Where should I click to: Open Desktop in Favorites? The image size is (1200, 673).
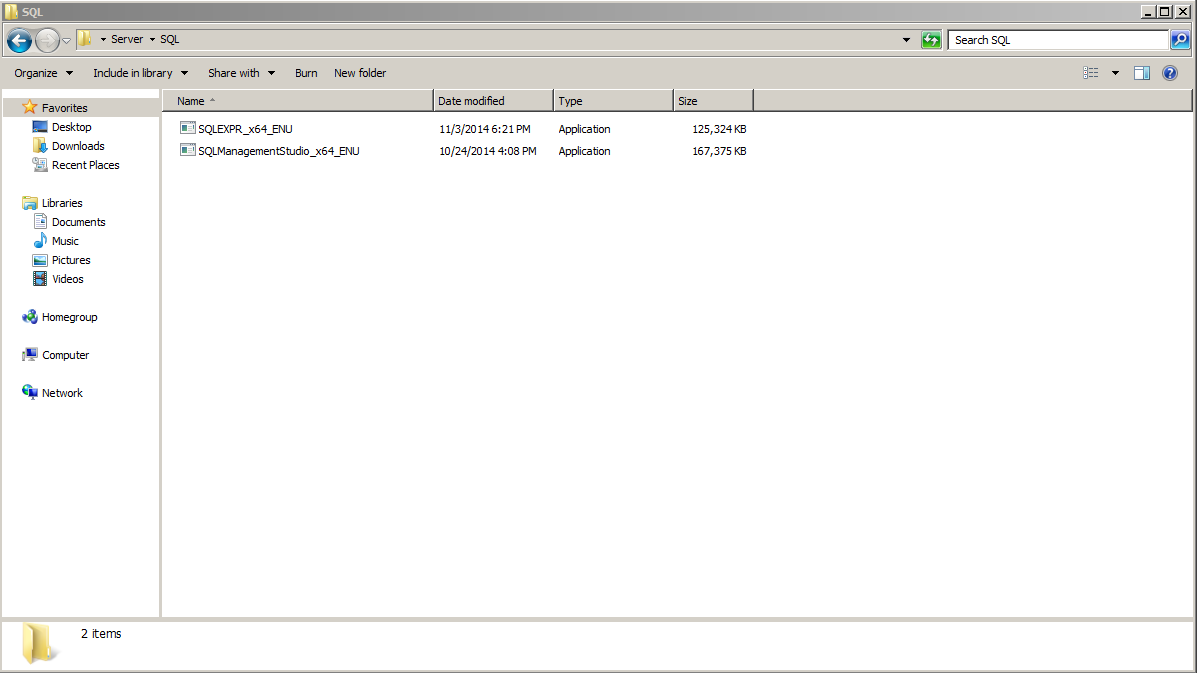[x=72, y=127]
